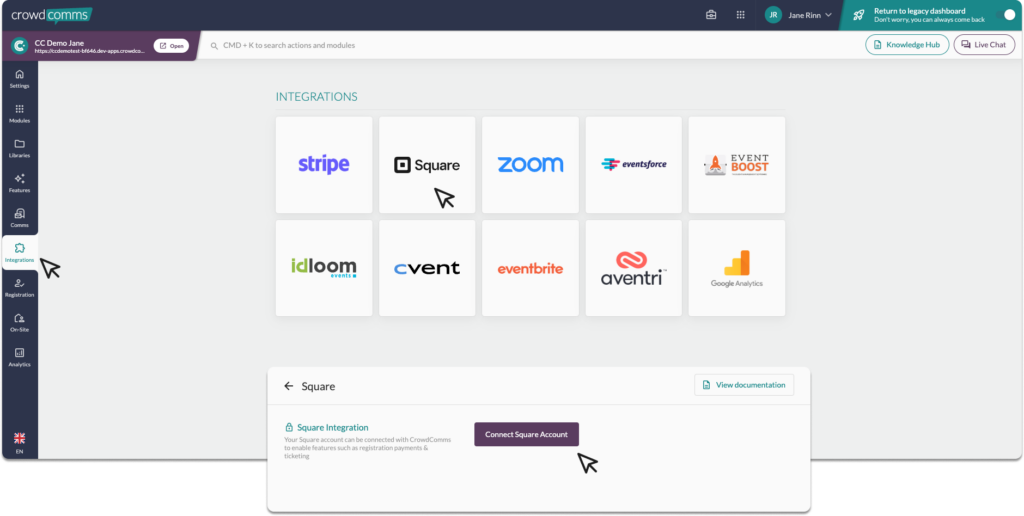Viewport: 1024px width, 516px height.
Task: Click the Return to legacy dashboard text
Action: coord(920,10)
